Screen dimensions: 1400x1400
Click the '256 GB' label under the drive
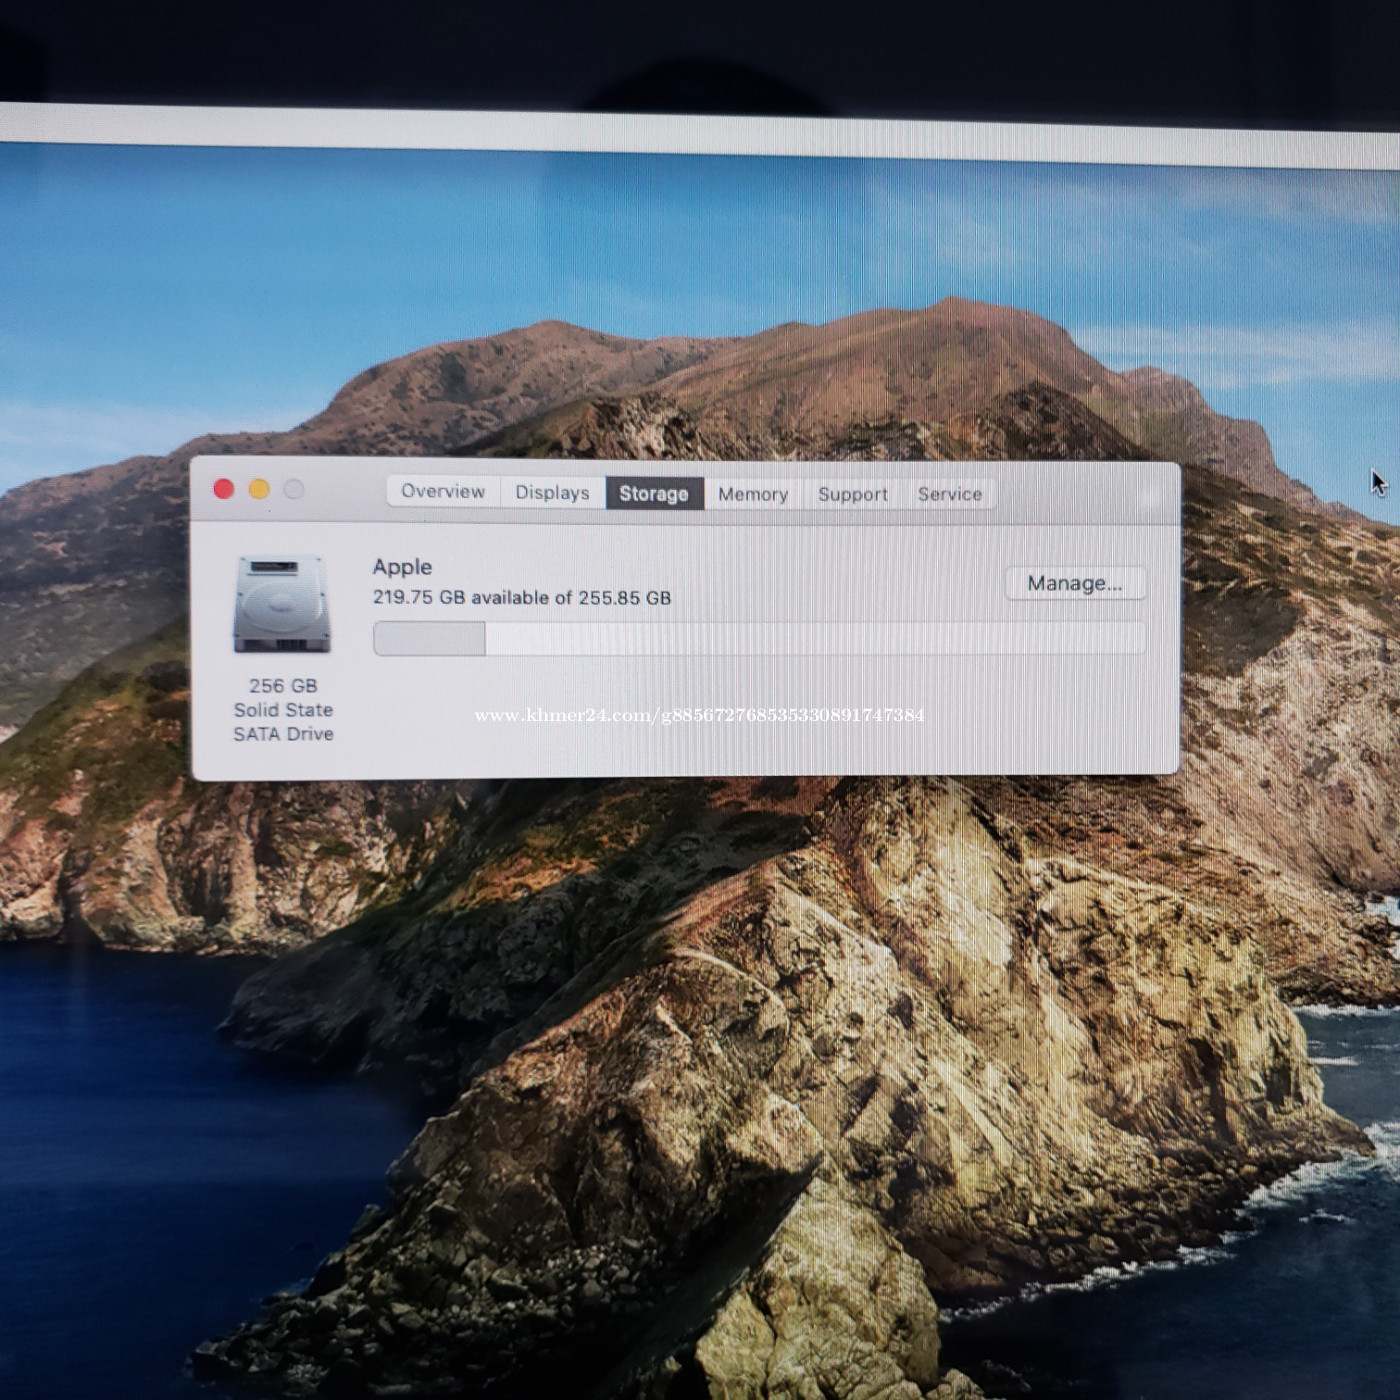click(x=283, y=686)
